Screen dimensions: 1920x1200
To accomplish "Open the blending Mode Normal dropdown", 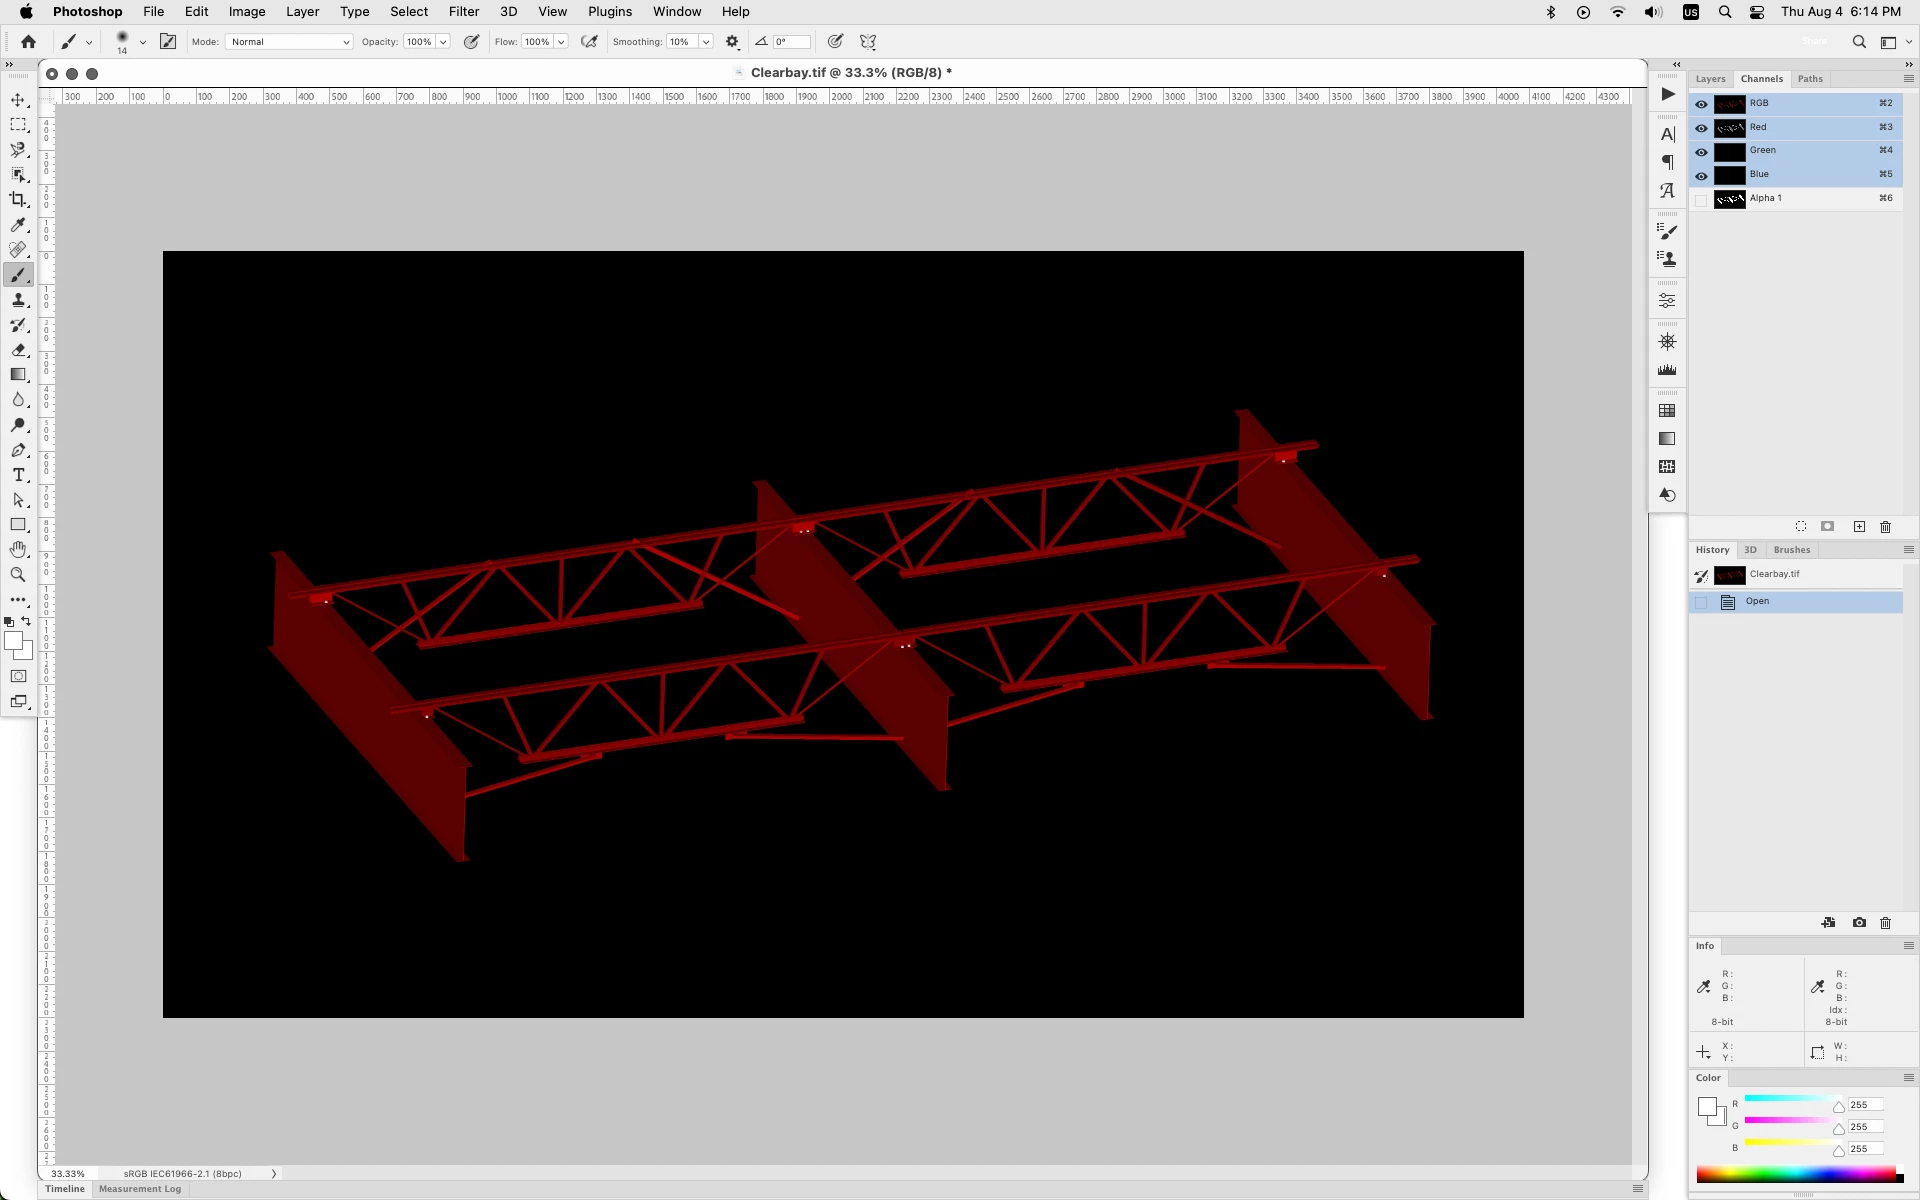I will tap(289, 42).
